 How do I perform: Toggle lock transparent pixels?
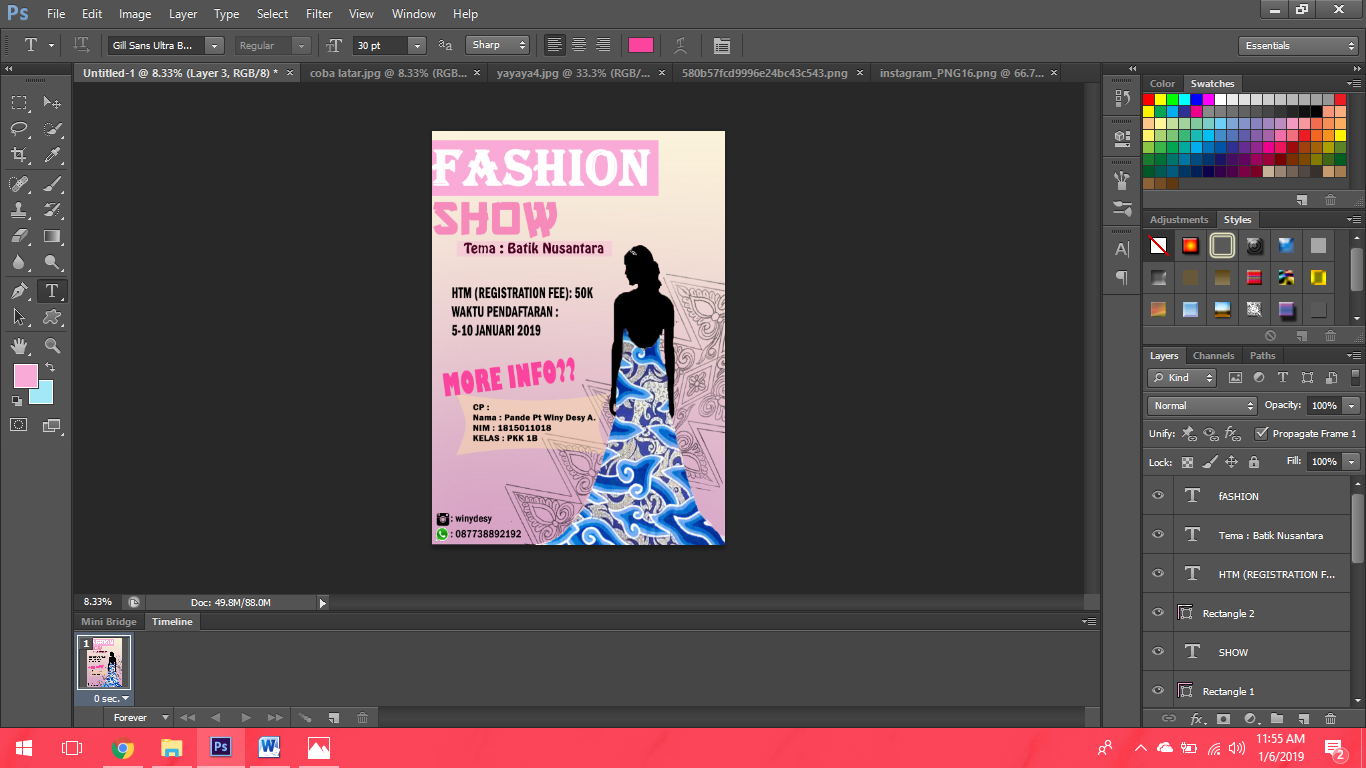(1187, 462)
